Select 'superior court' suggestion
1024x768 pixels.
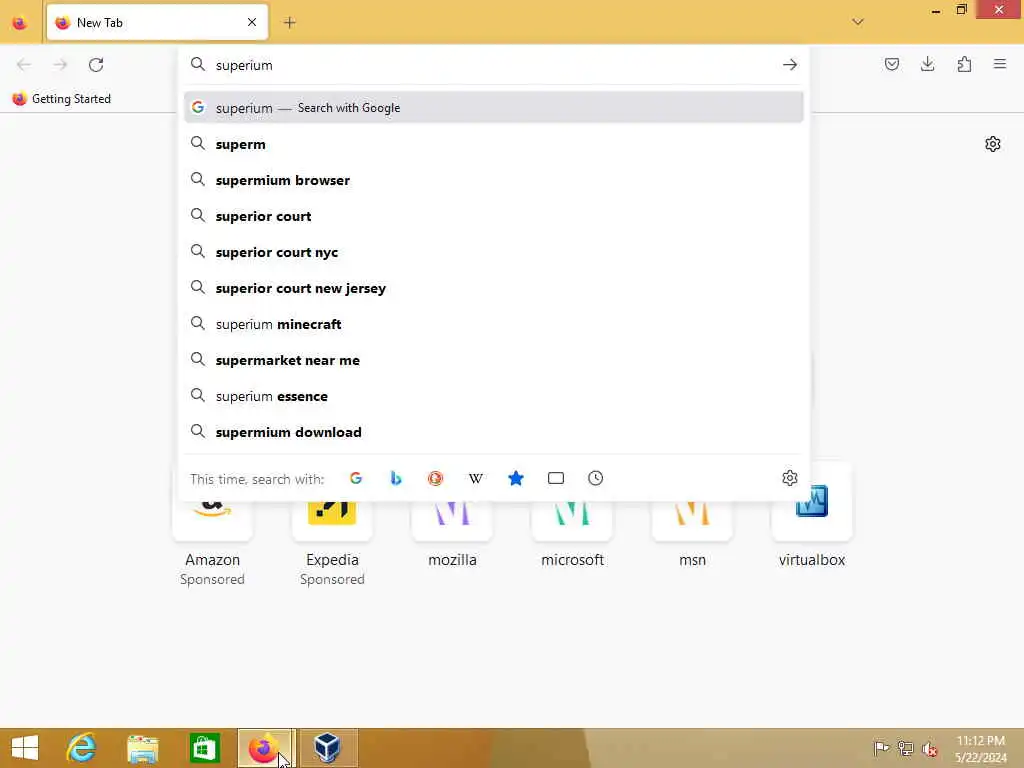pyautogui.click(x=494, y=216)
